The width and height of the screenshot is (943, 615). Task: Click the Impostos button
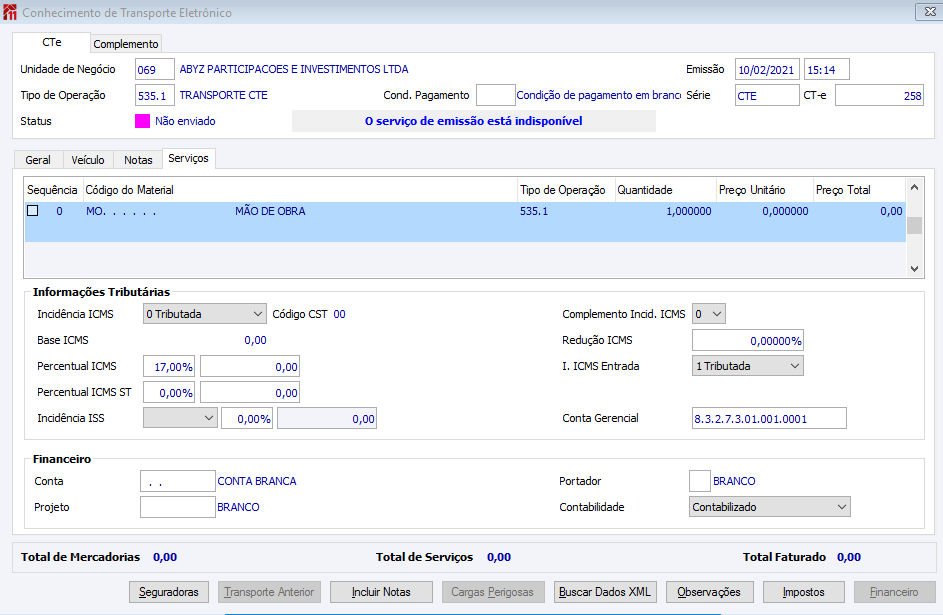click(804, 592)
